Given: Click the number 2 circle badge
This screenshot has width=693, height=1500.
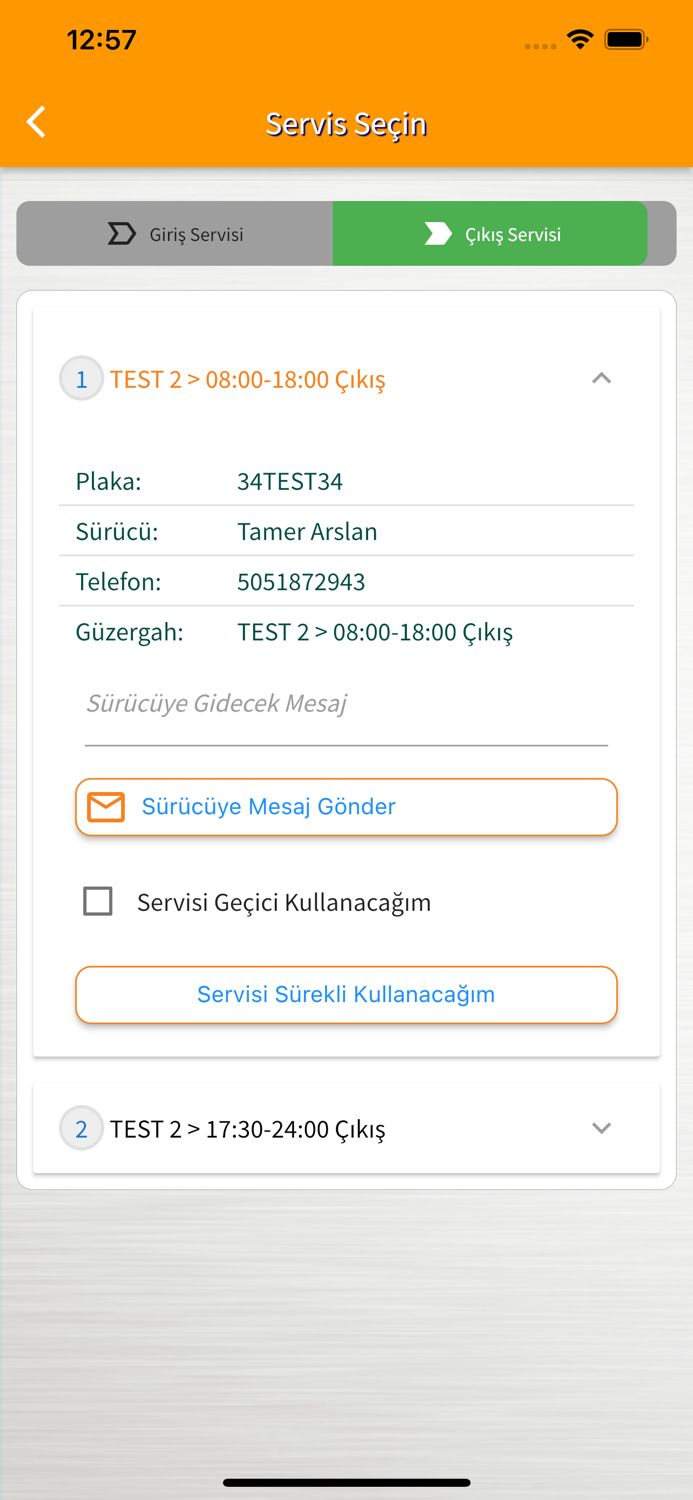Looking at the screenshot, I should 81,1128.
